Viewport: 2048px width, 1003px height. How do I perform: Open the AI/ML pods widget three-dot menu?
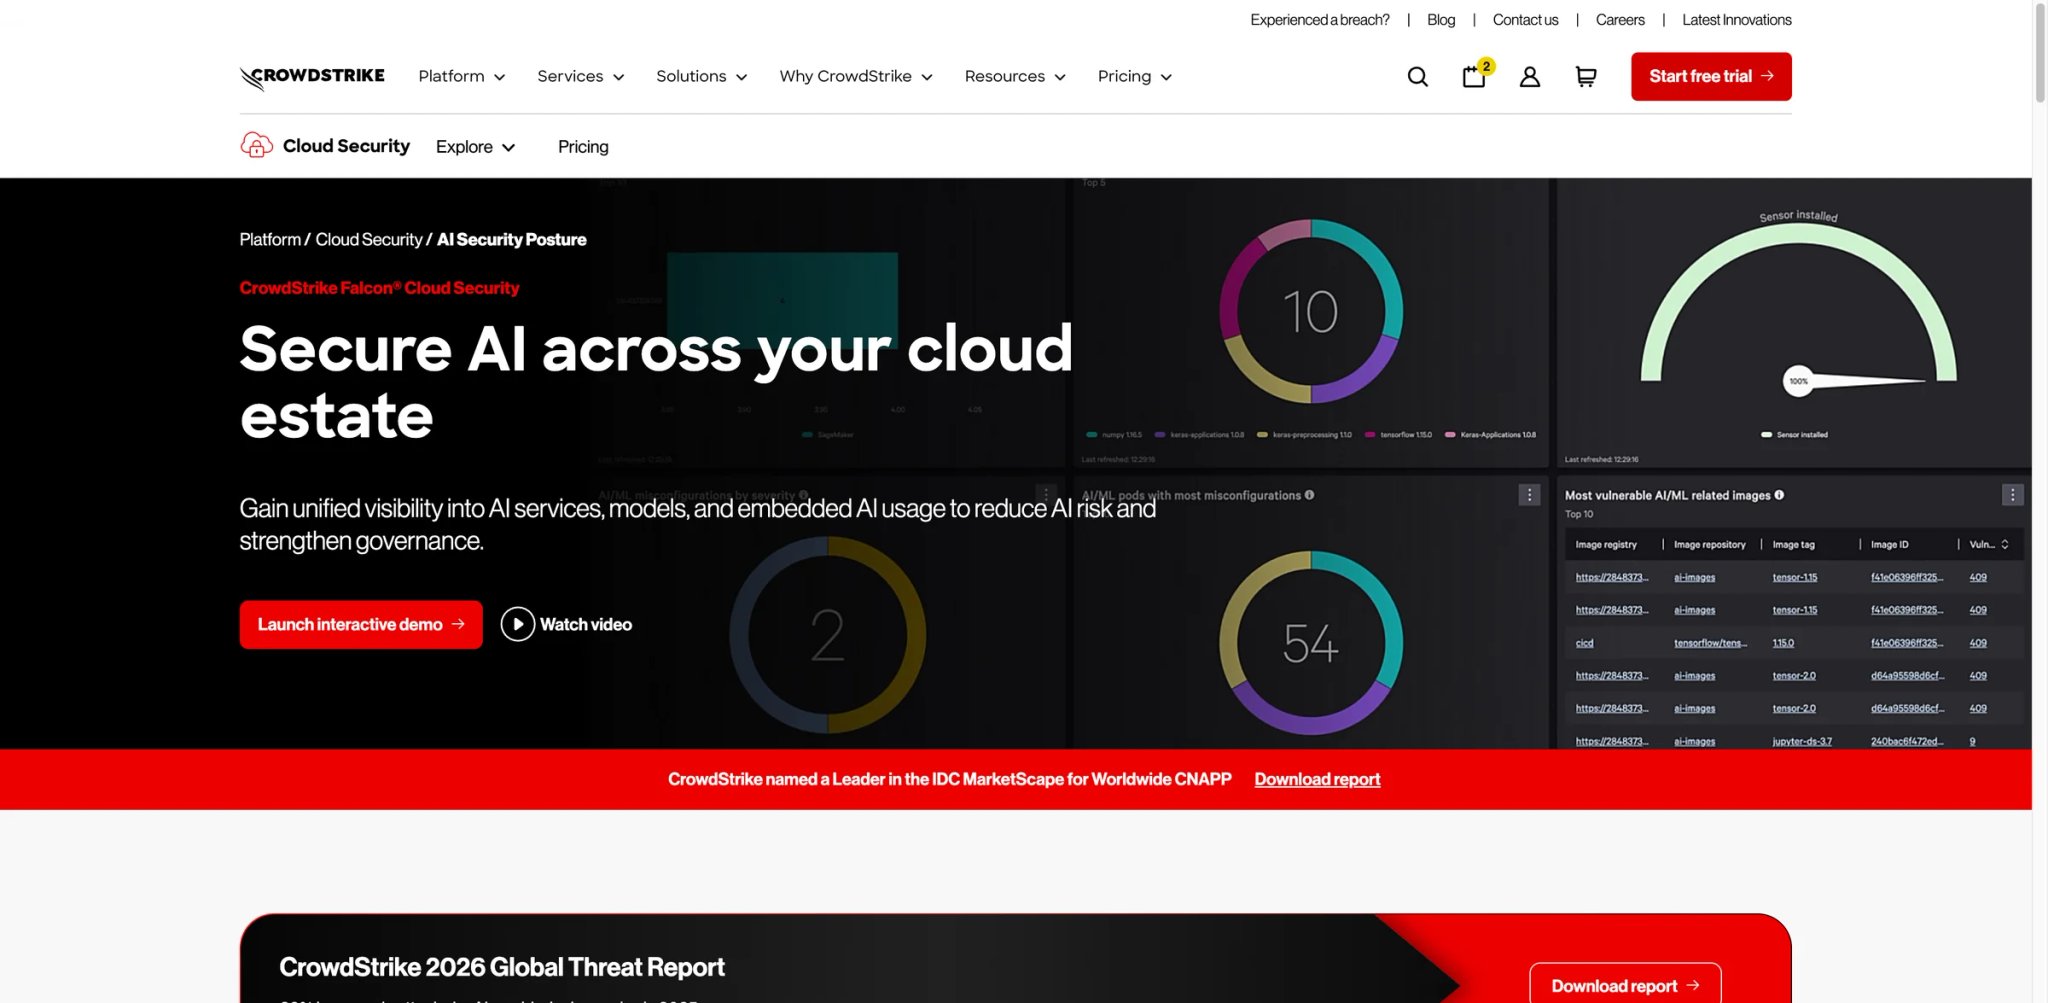click(1529, 495)
